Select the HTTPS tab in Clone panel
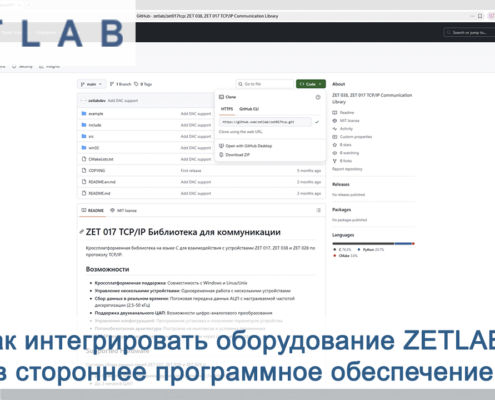This screenshot has width=495, height=400. tap(227, 109)
